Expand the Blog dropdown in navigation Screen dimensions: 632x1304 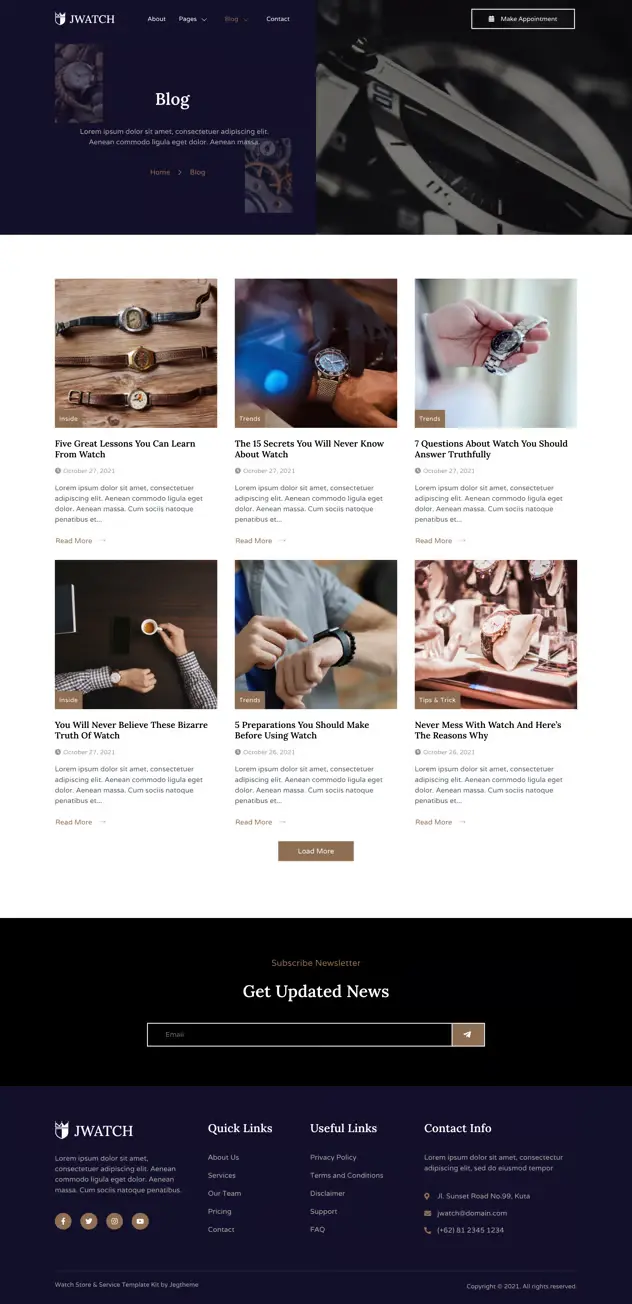tap(237, 19)
